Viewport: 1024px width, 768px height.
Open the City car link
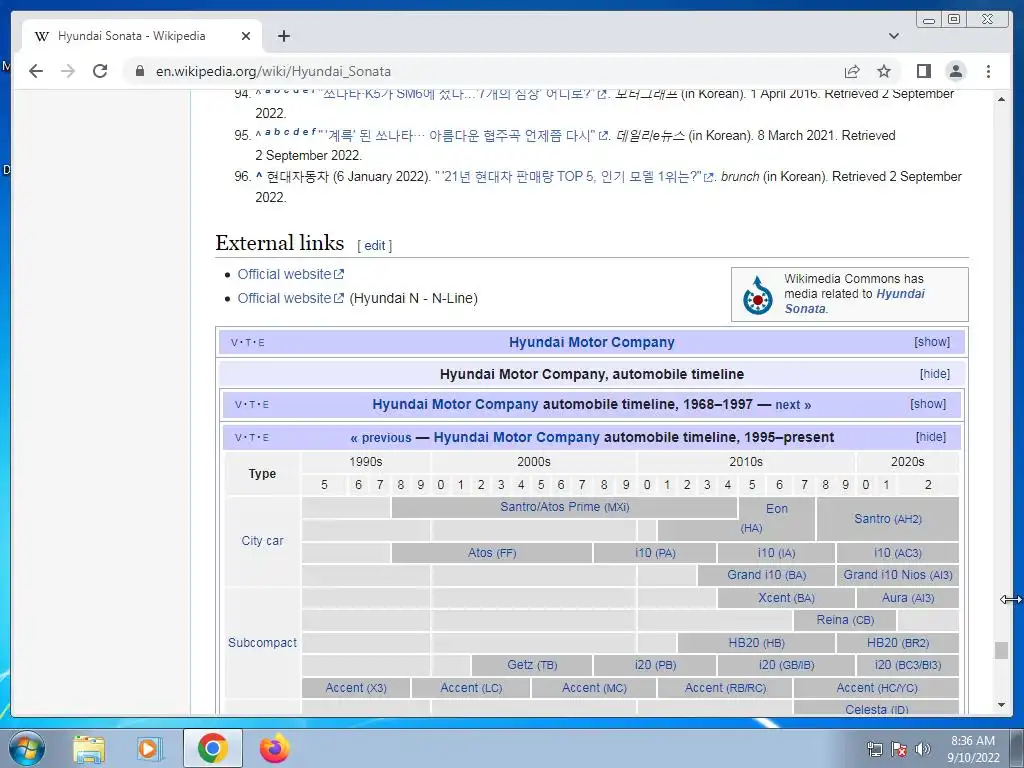[x=262, y=541]
